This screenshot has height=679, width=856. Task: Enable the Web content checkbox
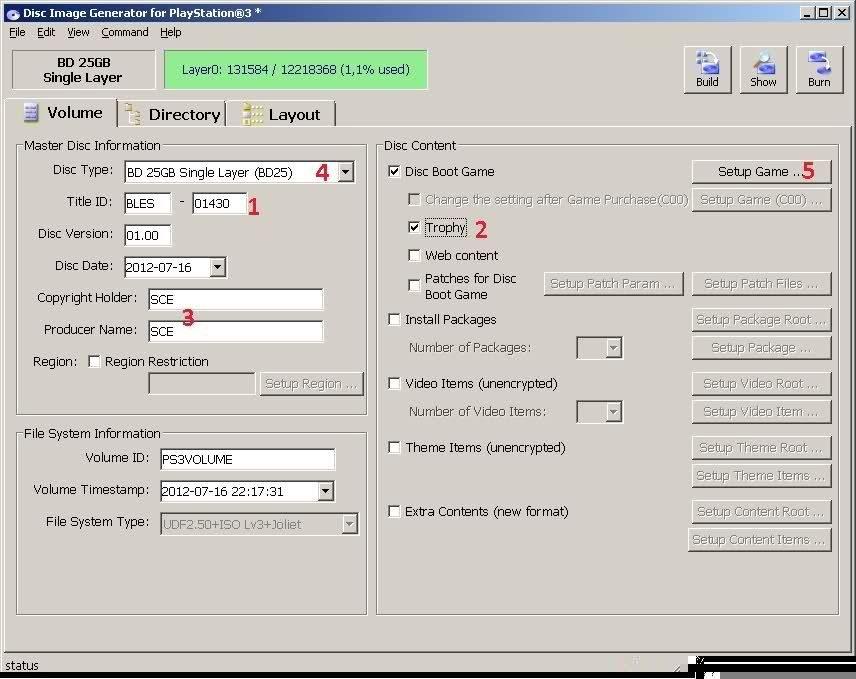[x=414, y=255]
